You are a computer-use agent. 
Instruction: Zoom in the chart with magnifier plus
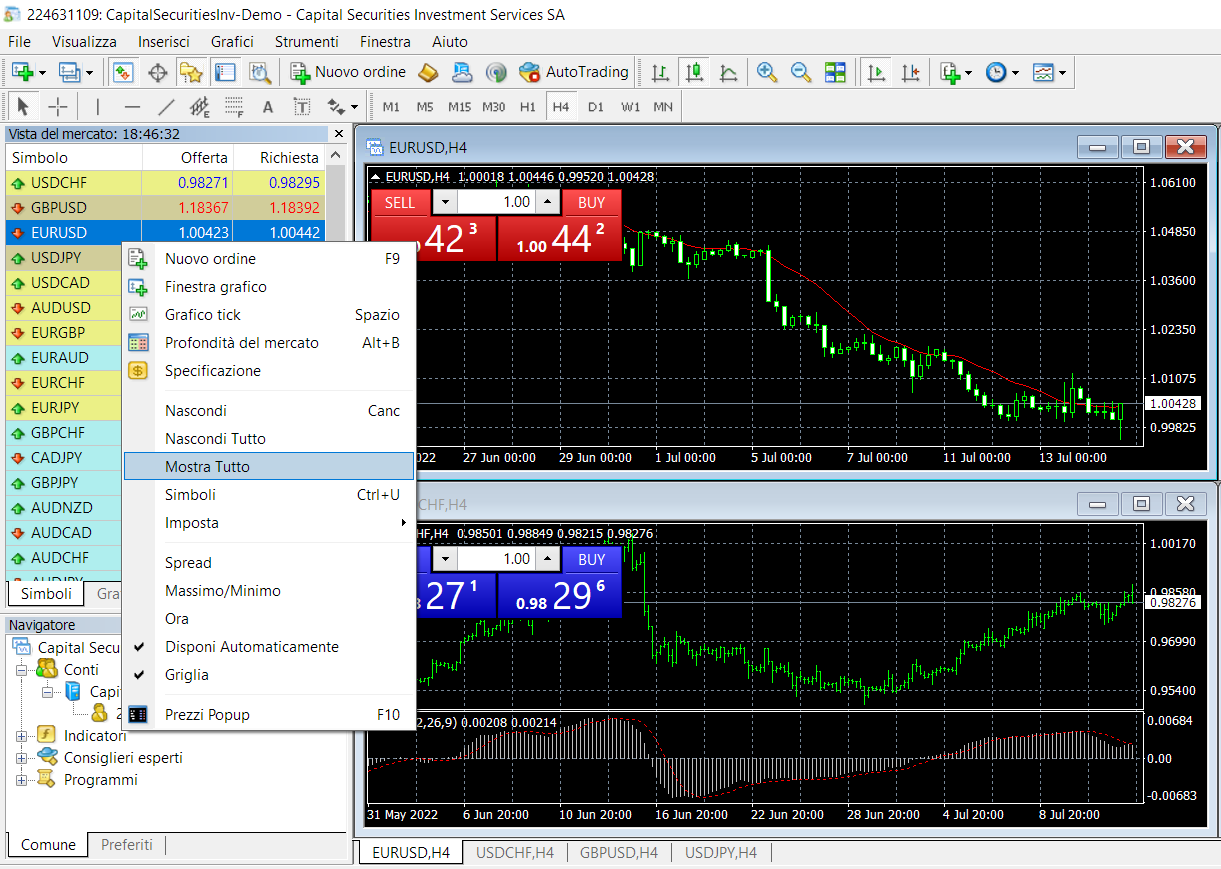767,72
